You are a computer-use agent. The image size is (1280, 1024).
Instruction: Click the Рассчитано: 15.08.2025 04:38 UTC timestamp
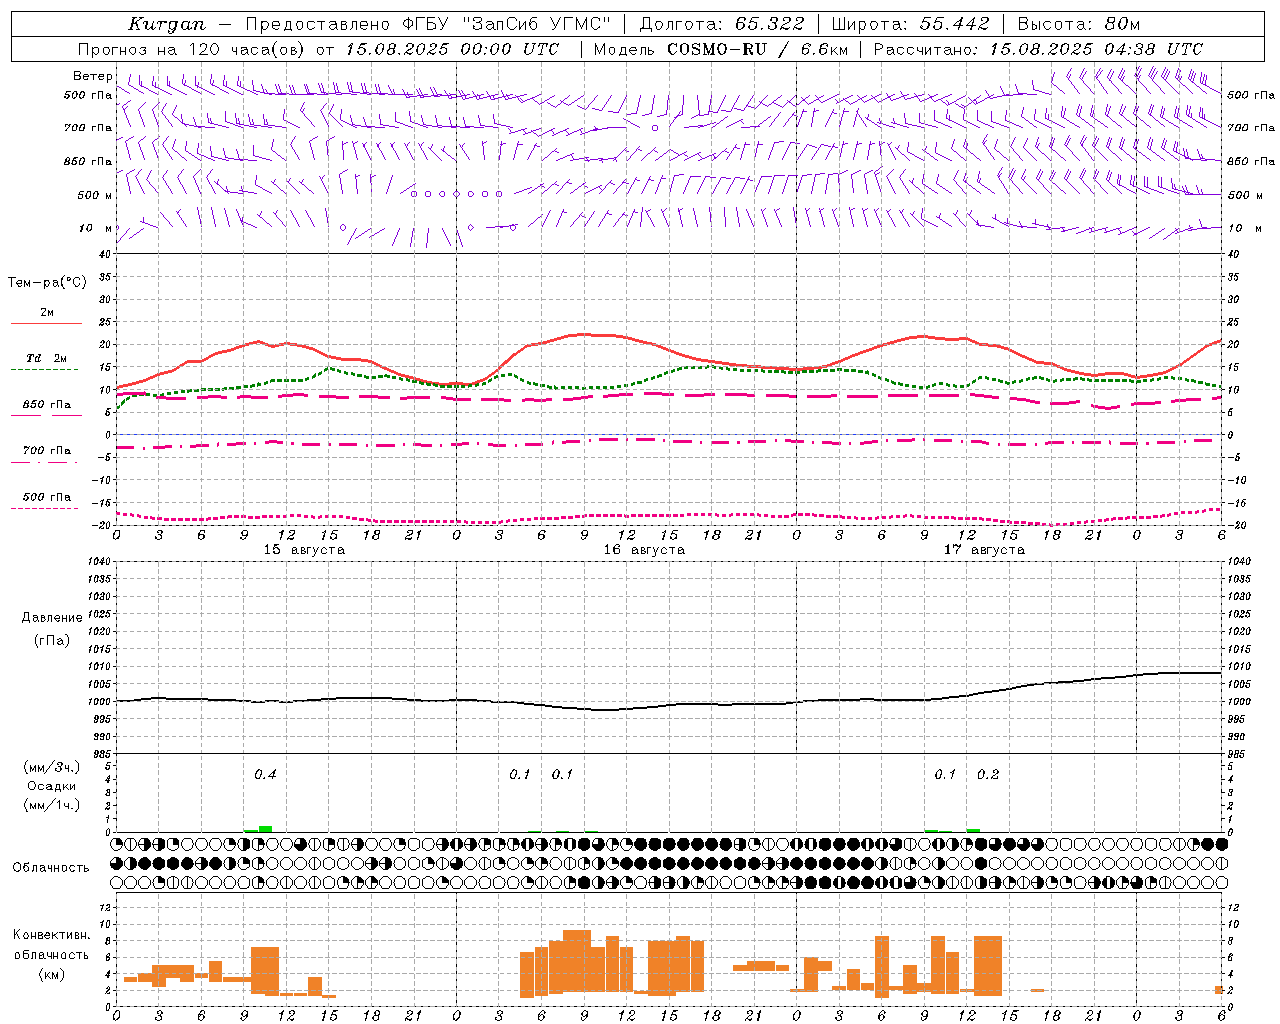(1038, 49)
